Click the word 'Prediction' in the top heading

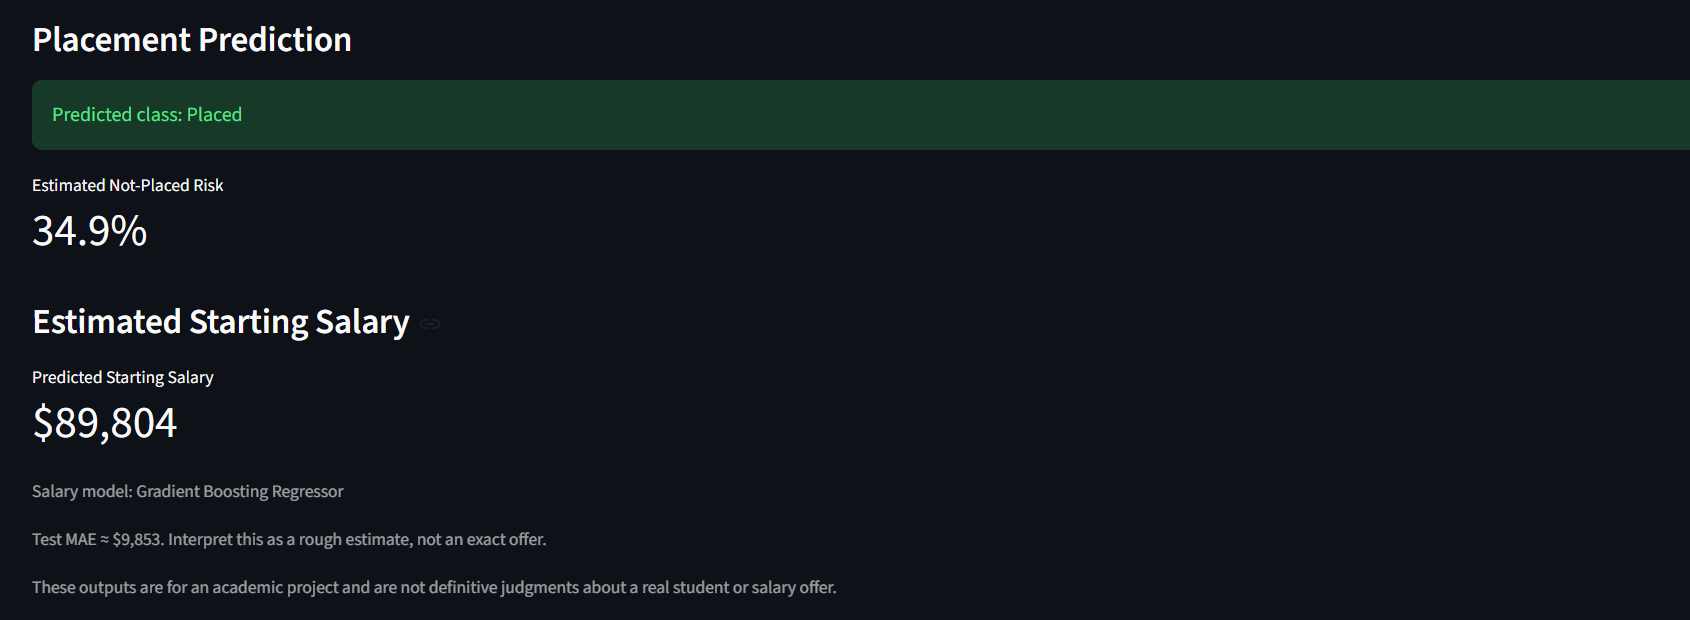[x=275, y=40]
